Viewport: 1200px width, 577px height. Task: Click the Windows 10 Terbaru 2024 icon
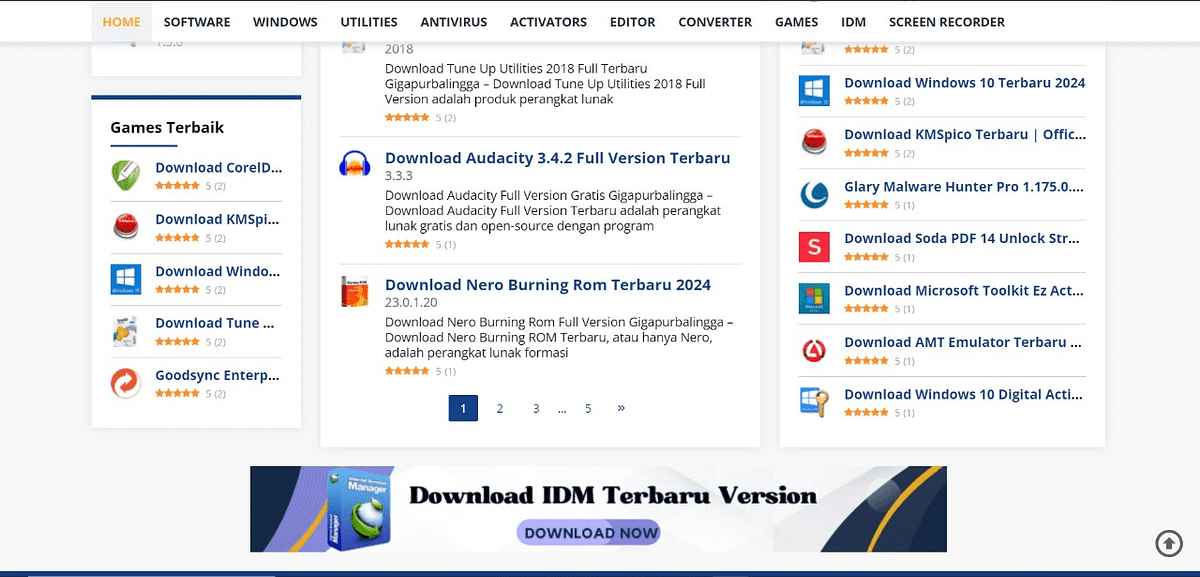click(815, 90)
